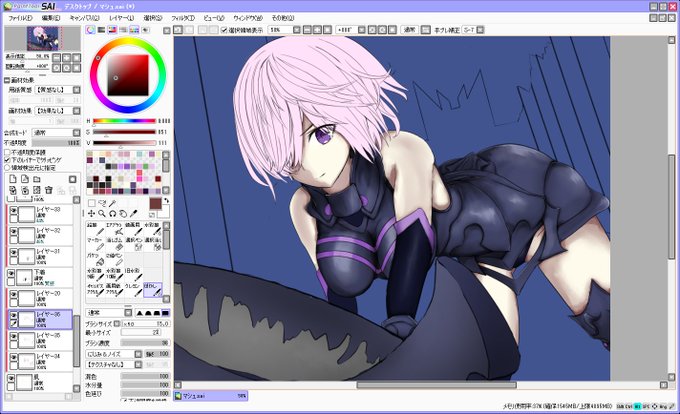Select the zoom magnifier tool
Screen dimensions: 680x414
102,213
